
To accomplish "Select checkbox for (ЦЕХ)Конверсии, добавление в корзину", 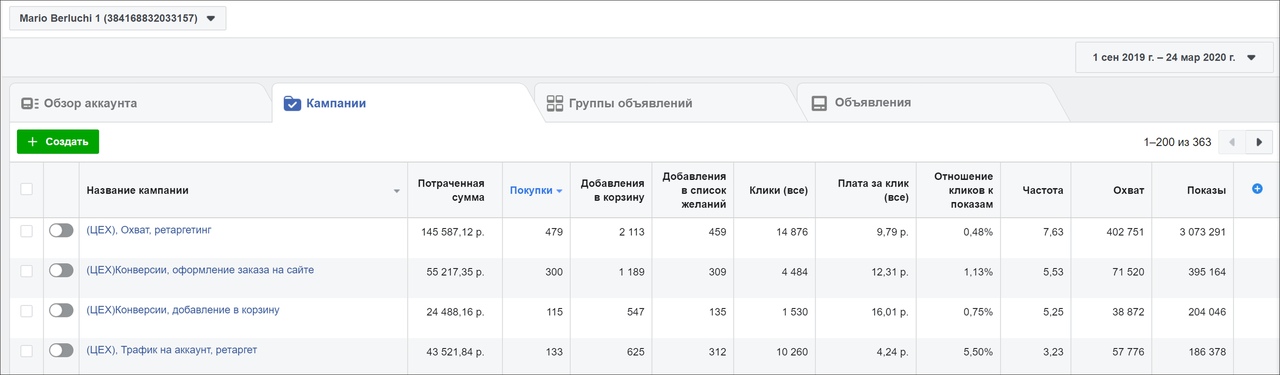I will (27, 311).
